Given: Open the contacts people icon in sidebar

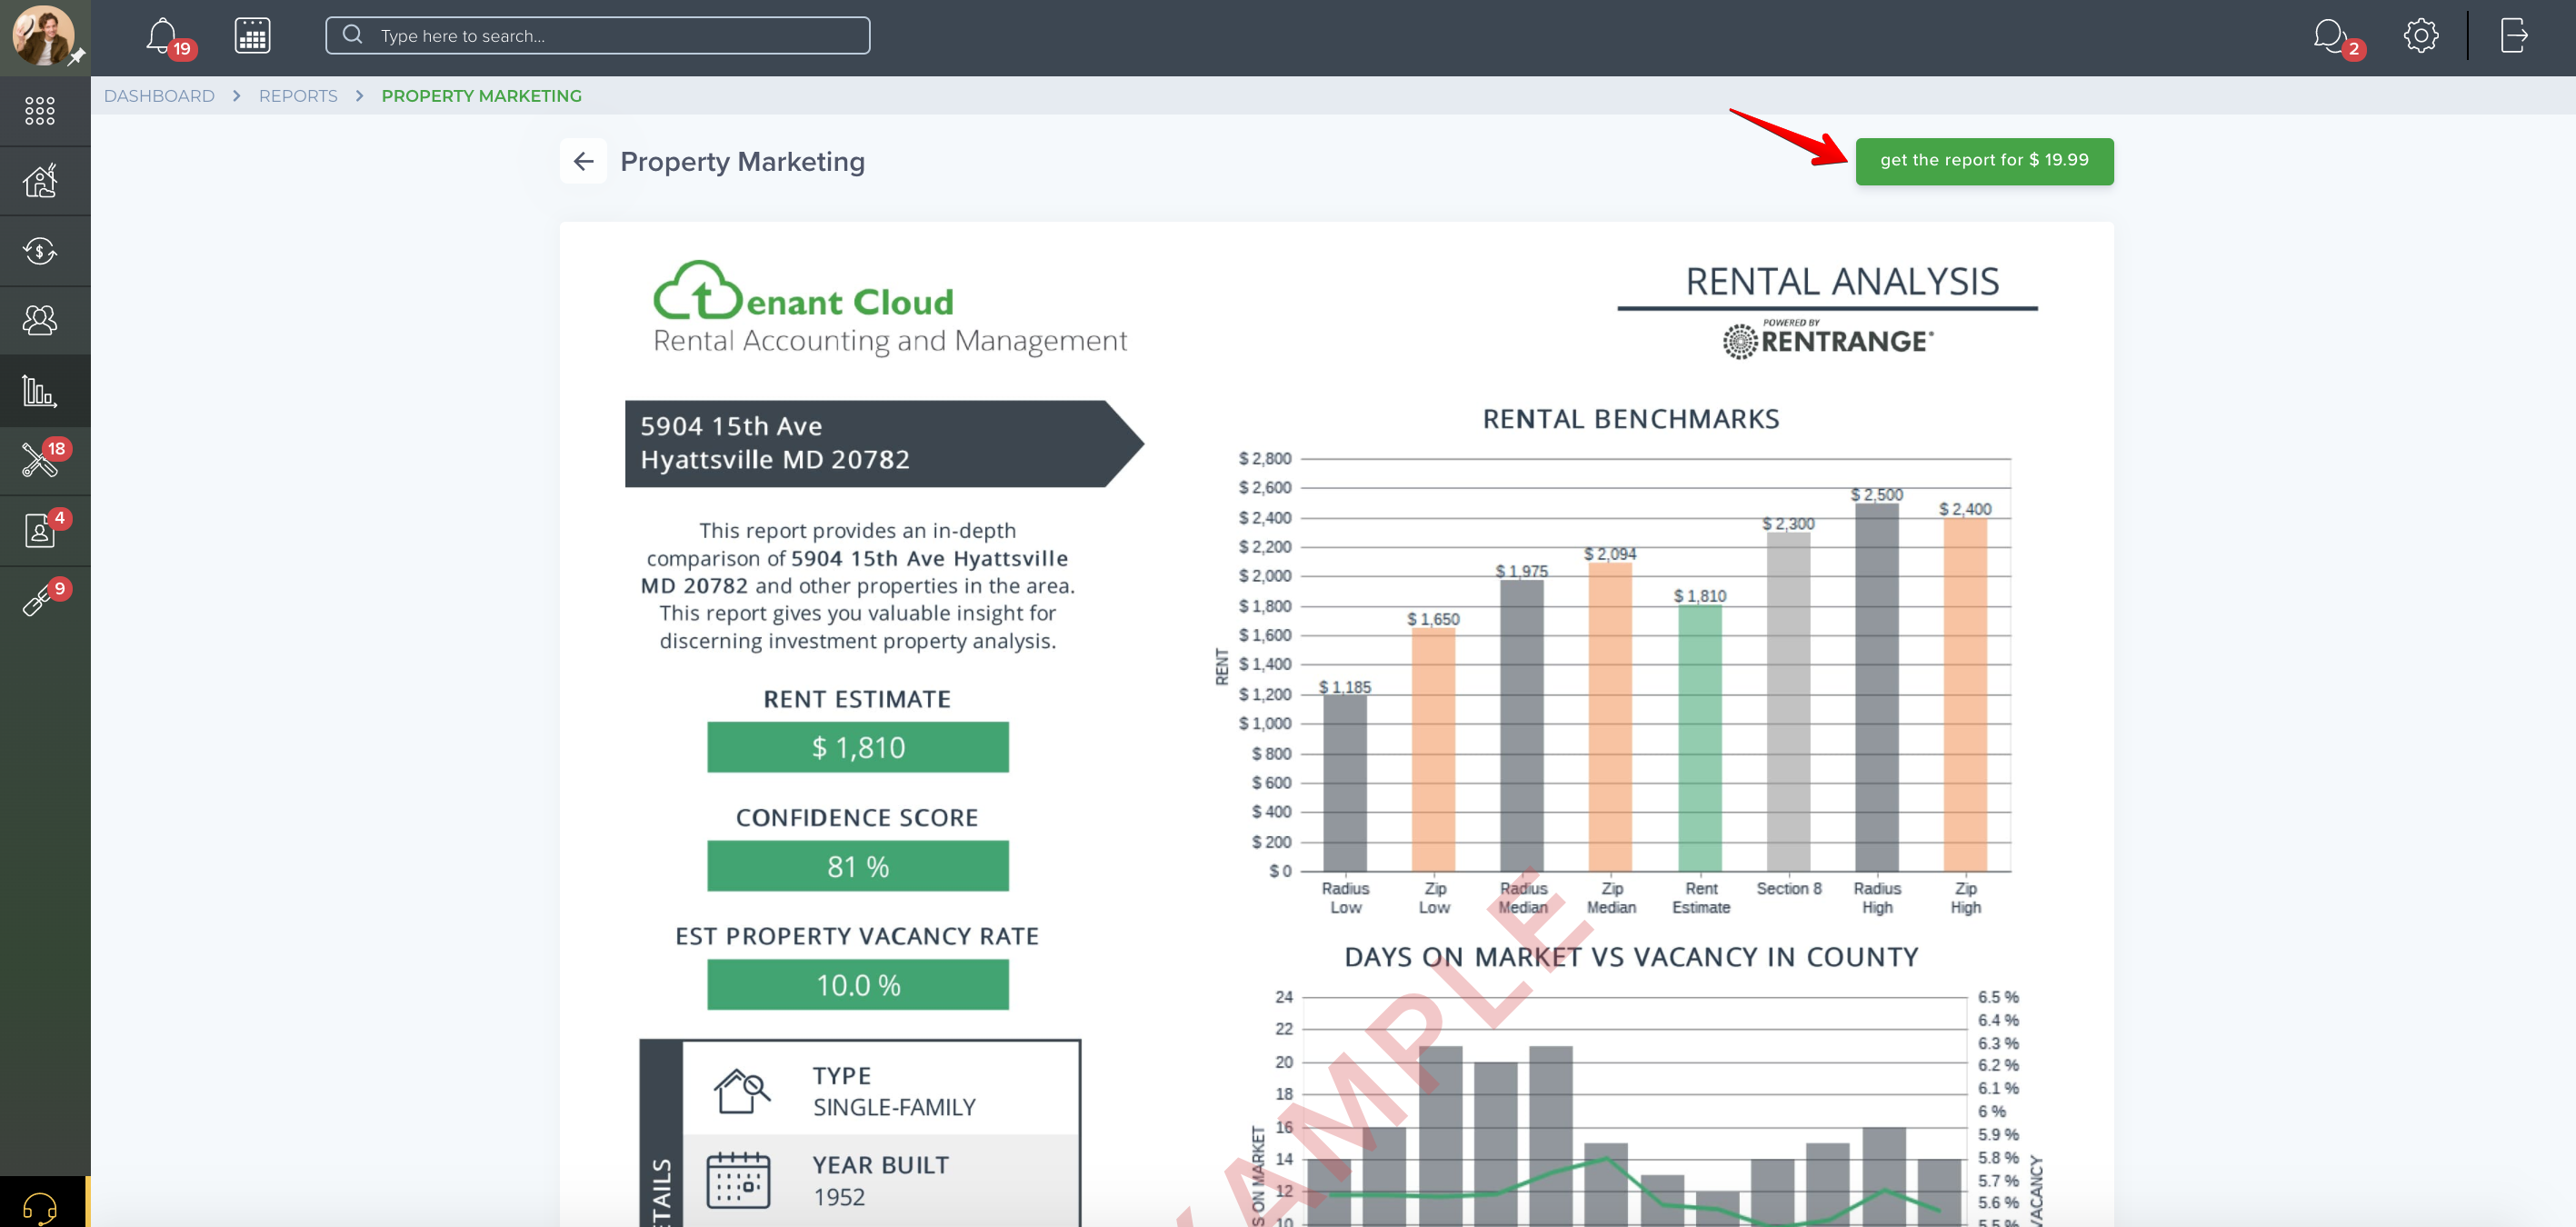Looking at the screenshot, I should coord(40,321).
